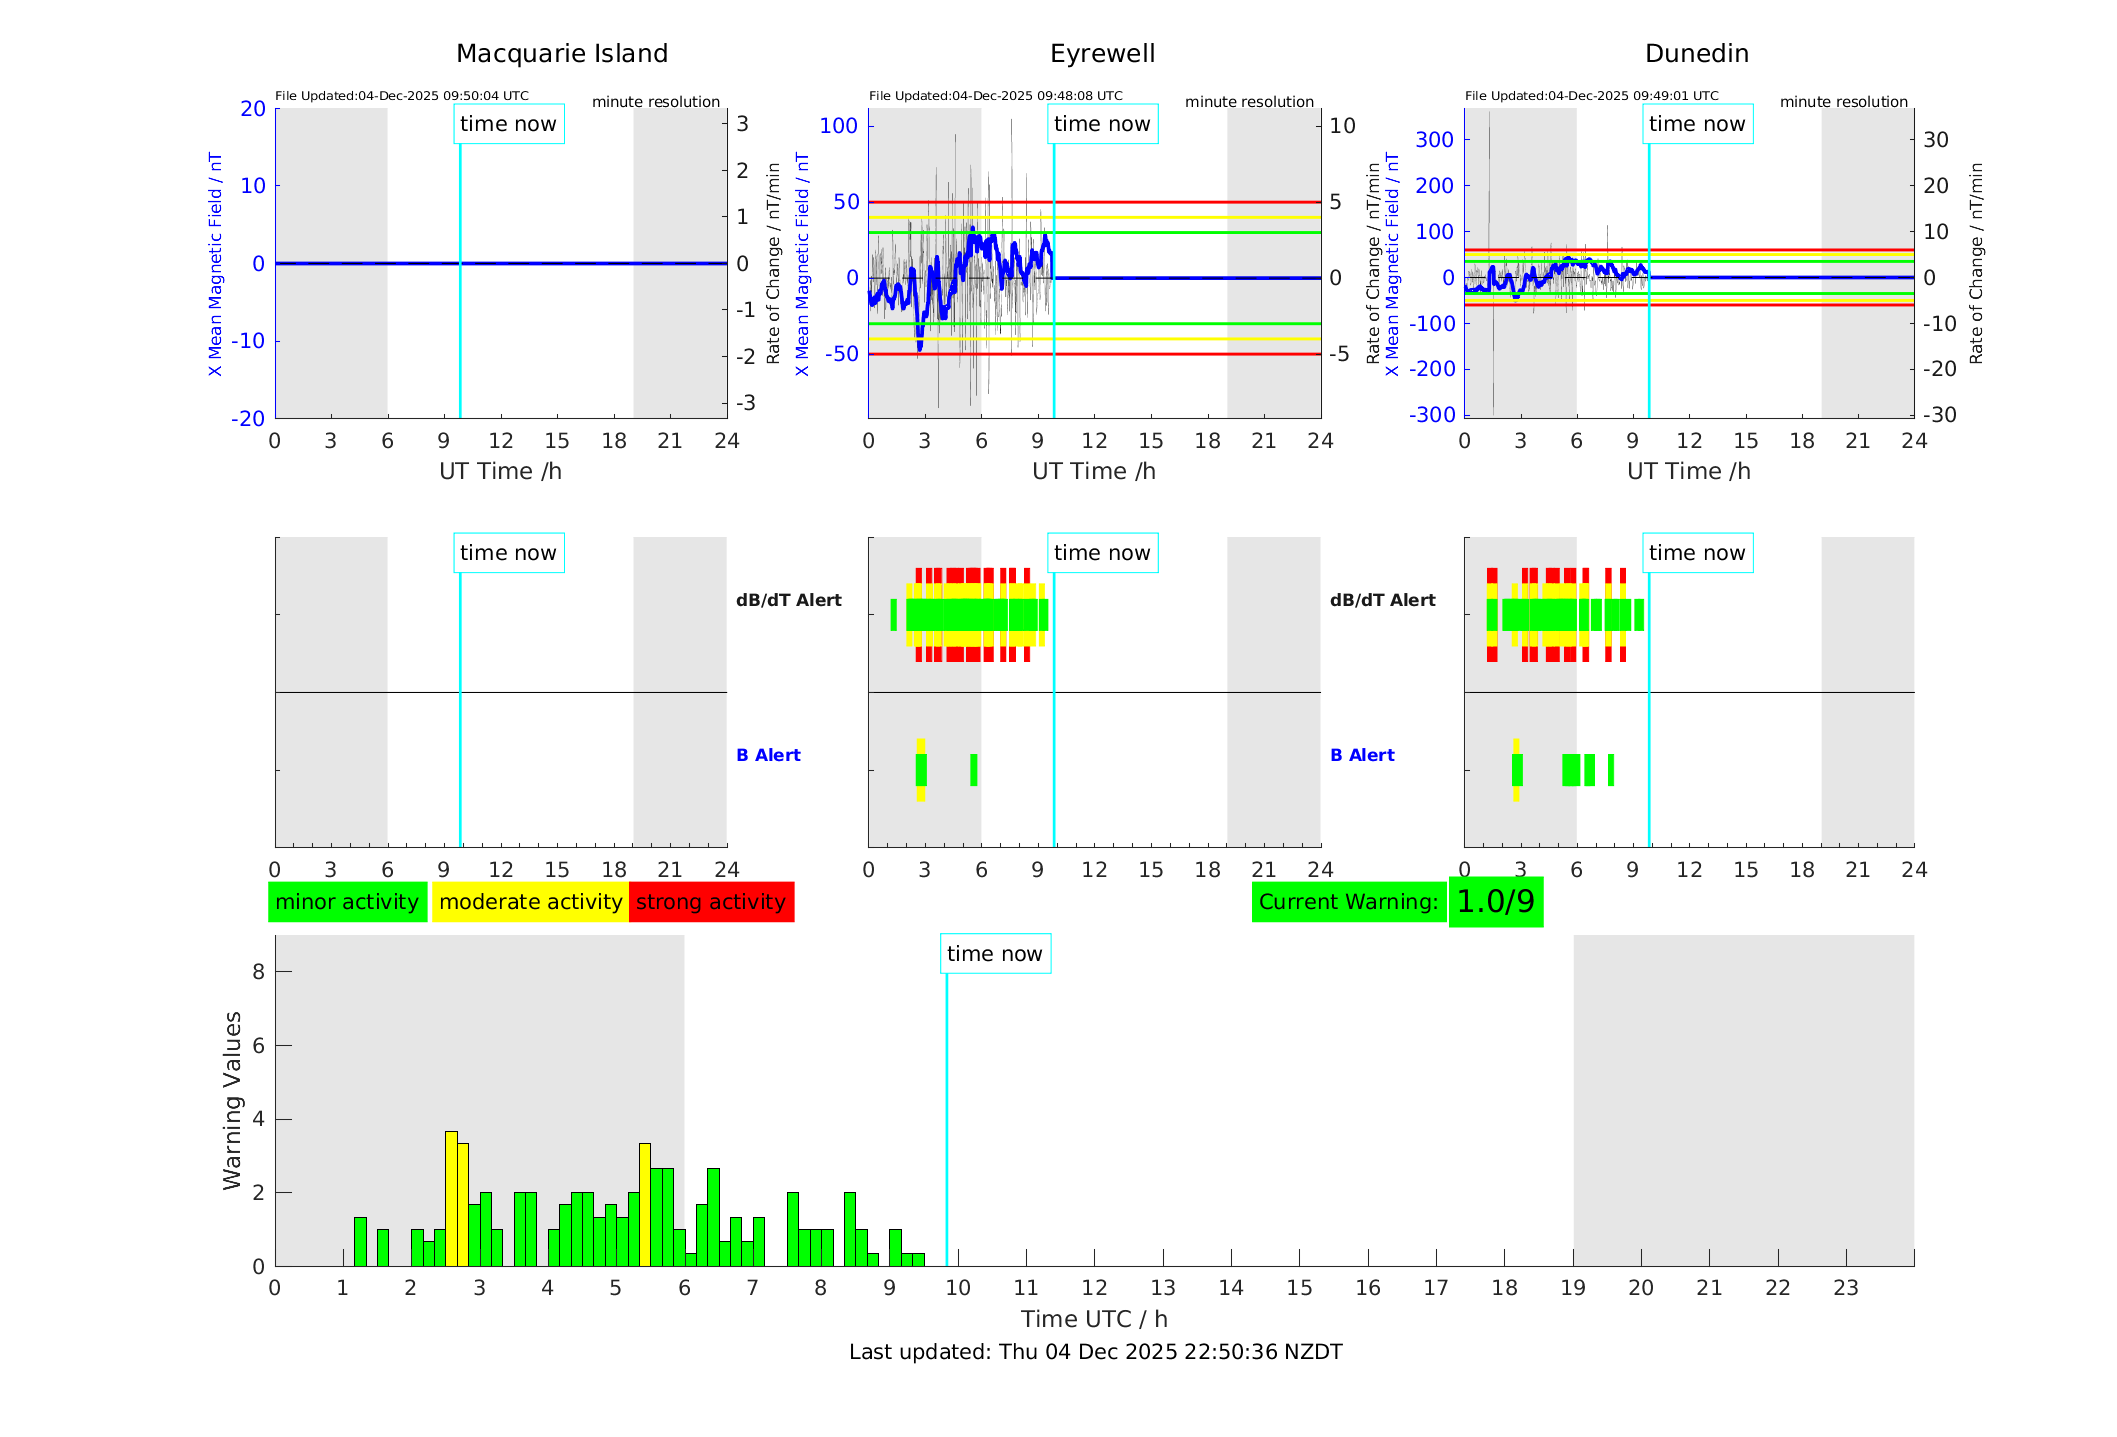Click minute resolution label on Dunedin plot

1843,102
